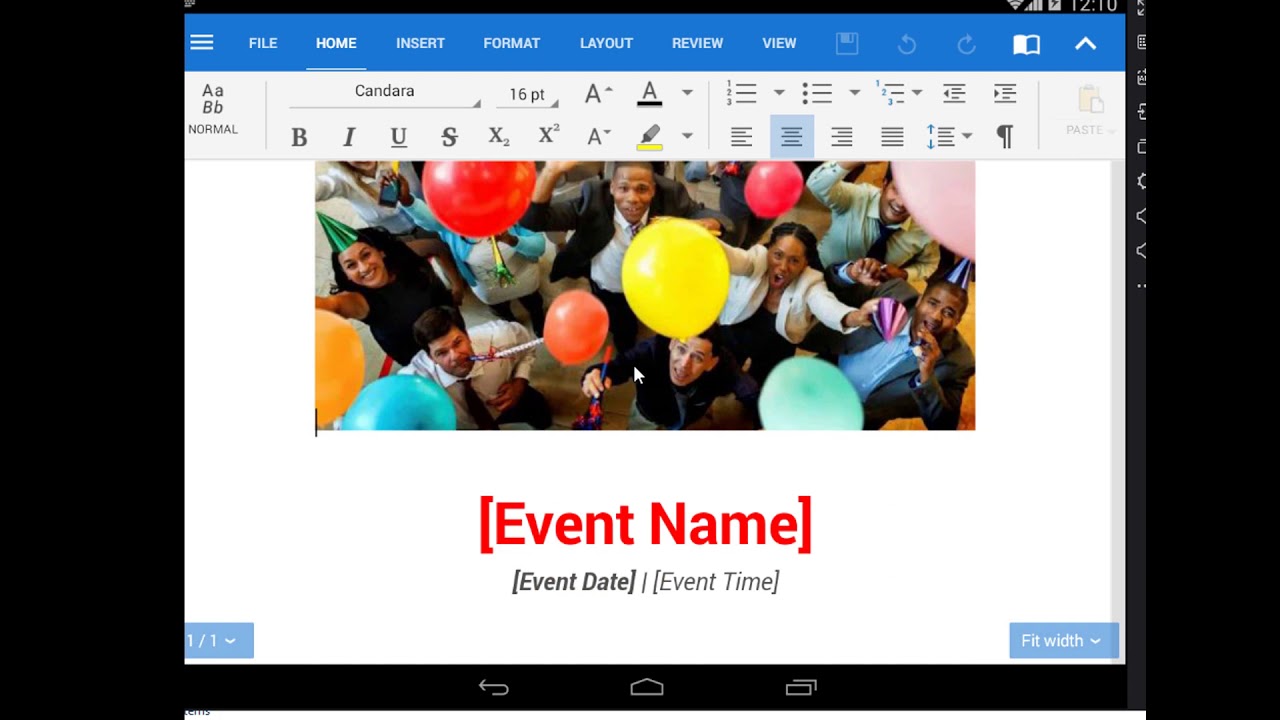The height and width of the screenshot is (720, 1280).
Task: Toggle superscript formatting
Action: point(549,135)
